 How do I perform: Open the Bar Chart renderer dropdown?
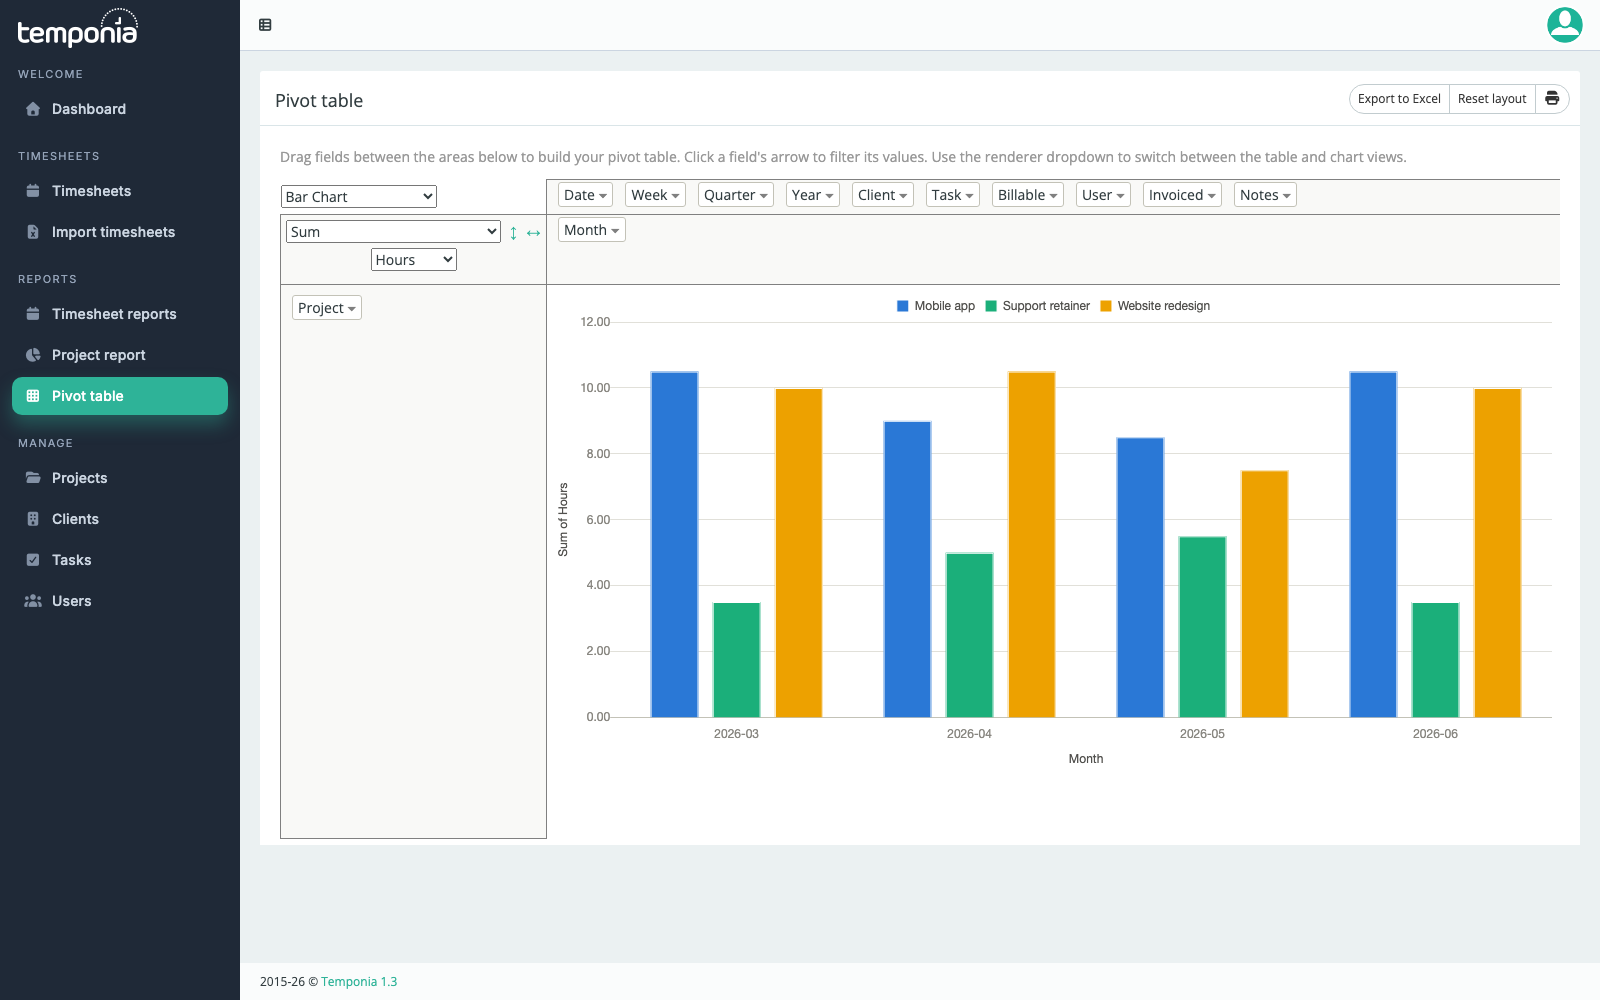[x=359, y=197]
